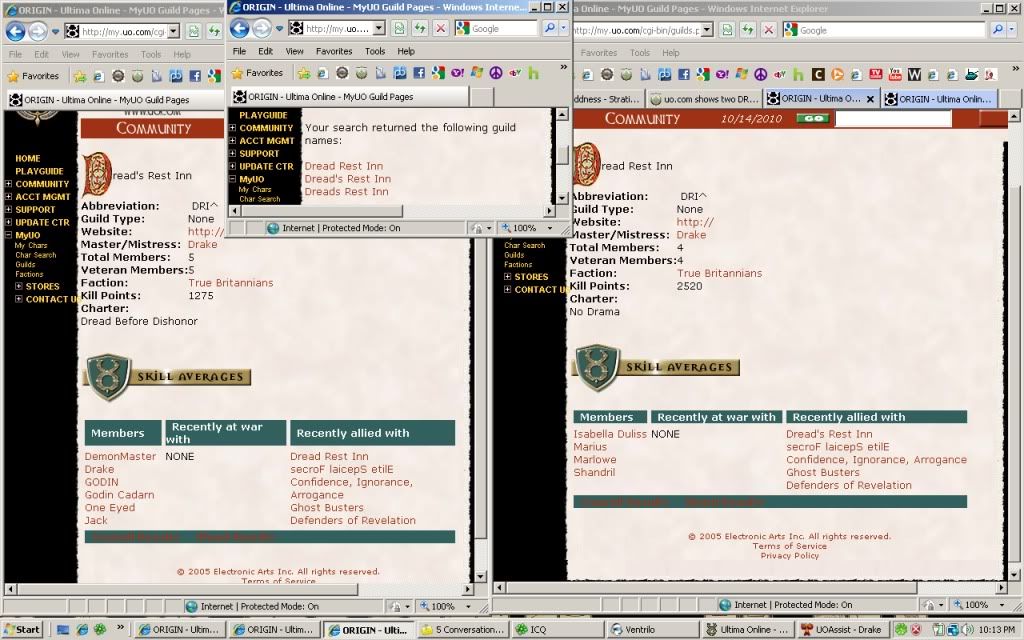Open Yahoo bookmark in front window favorites bar
This screenshot has height=640, width=1024.
point(457,73)
